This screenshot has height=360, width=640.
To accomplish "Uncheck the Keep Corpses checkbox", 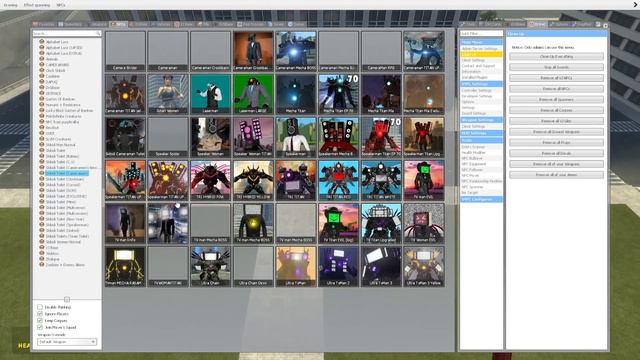I will click(x=40, y=320).
